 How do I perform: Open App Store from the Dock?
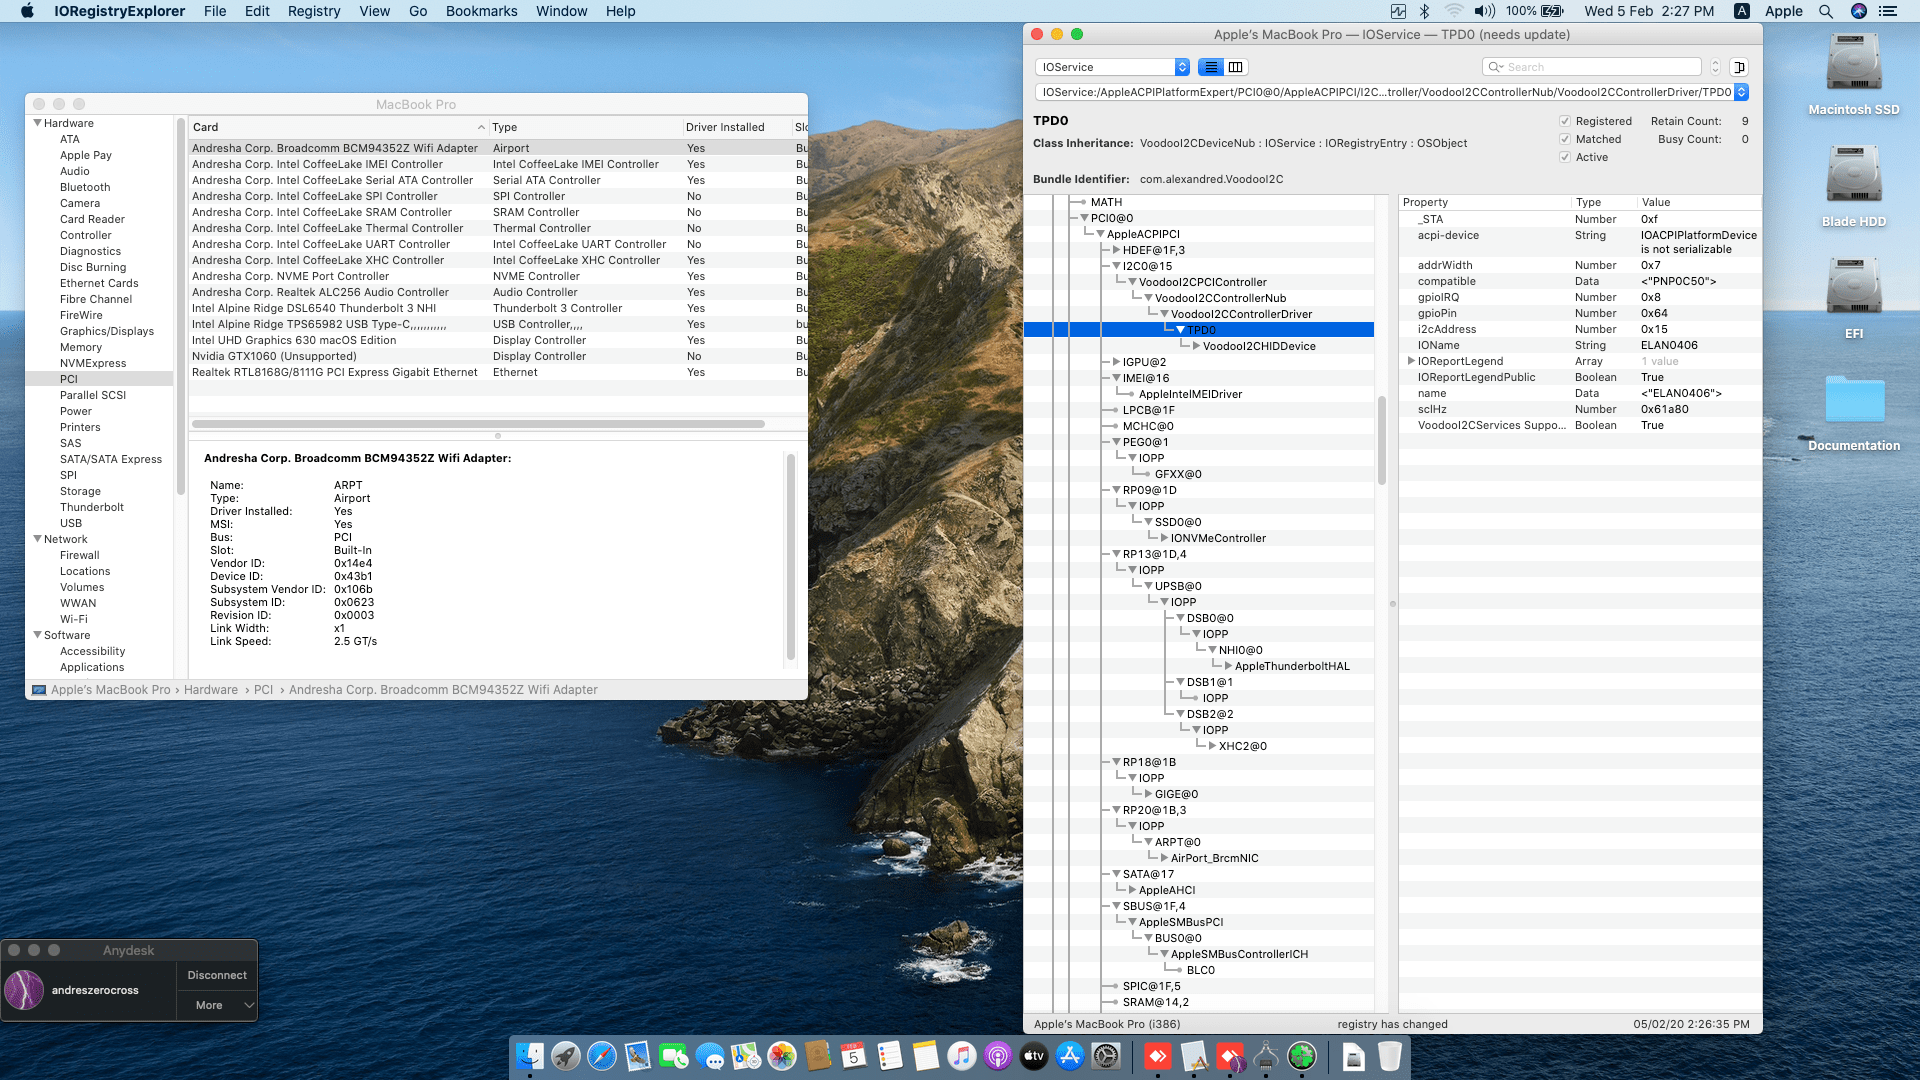[x=1070, y=1056]
